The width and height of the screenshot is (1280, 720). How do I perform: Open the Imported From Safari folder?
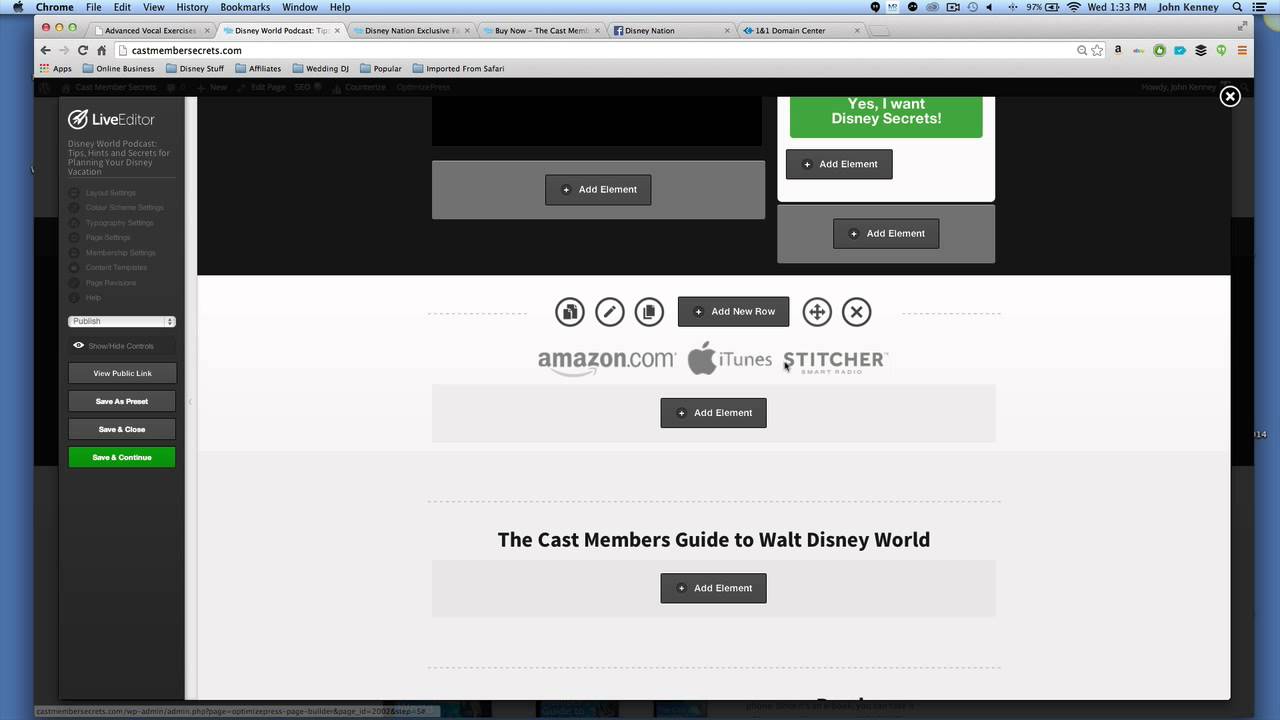[x=458, y=69]
